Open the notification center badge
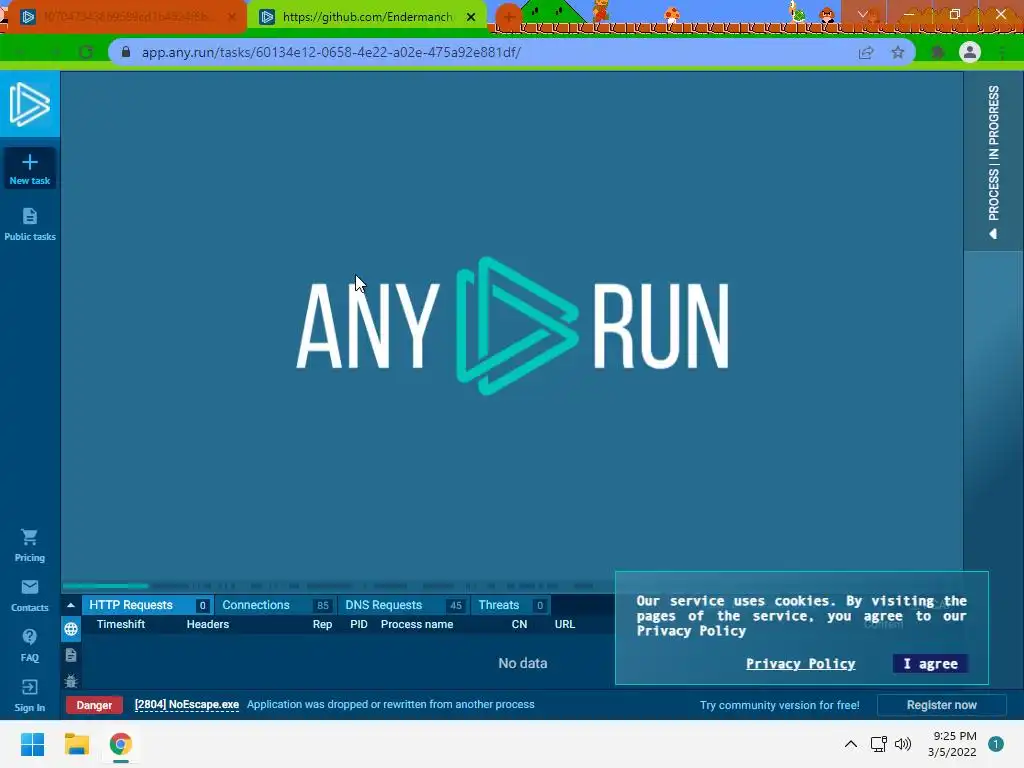The image size is (1024, 768). coord(995,744)
